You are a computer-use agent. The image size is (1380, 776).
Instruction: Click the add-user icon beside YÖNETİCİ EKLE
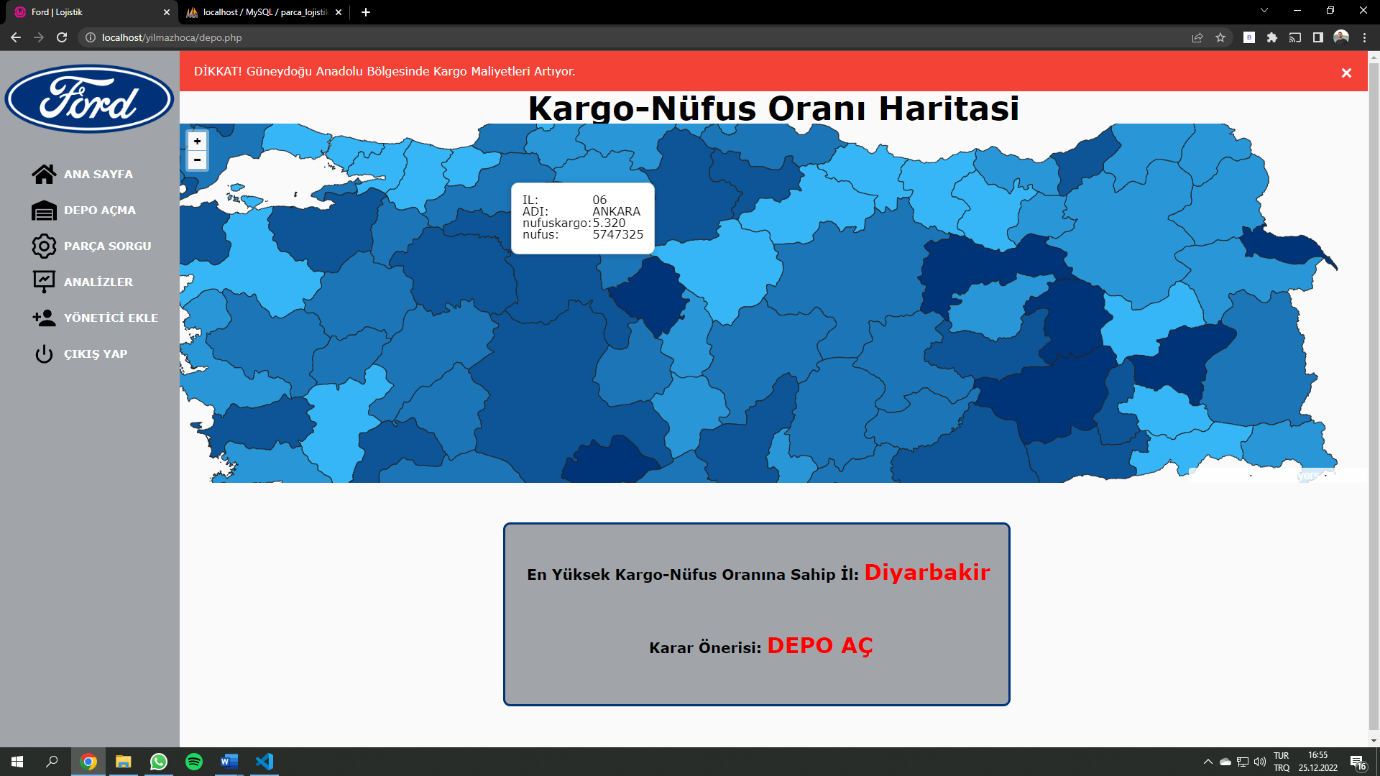[x=44, y=318]
